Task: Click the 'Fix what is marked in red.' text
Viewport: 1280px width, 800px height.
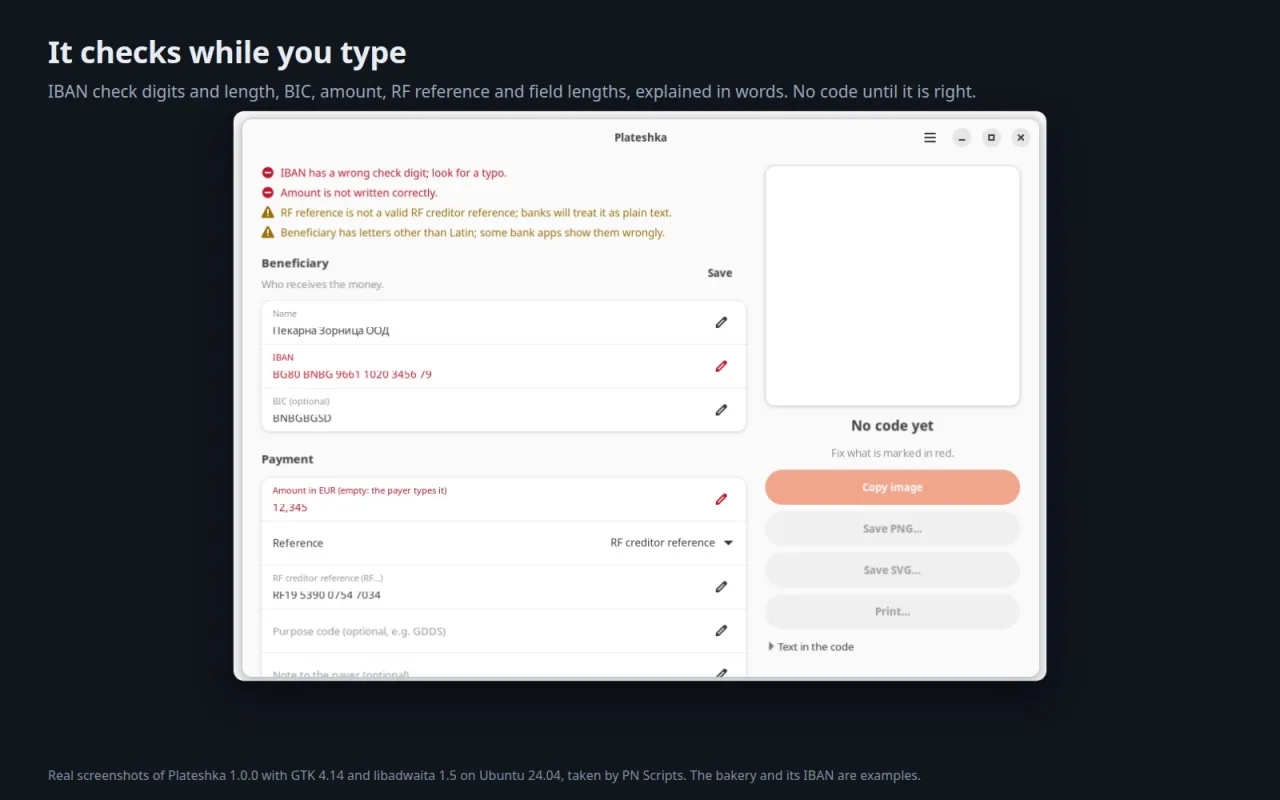Action: point(892,453)
